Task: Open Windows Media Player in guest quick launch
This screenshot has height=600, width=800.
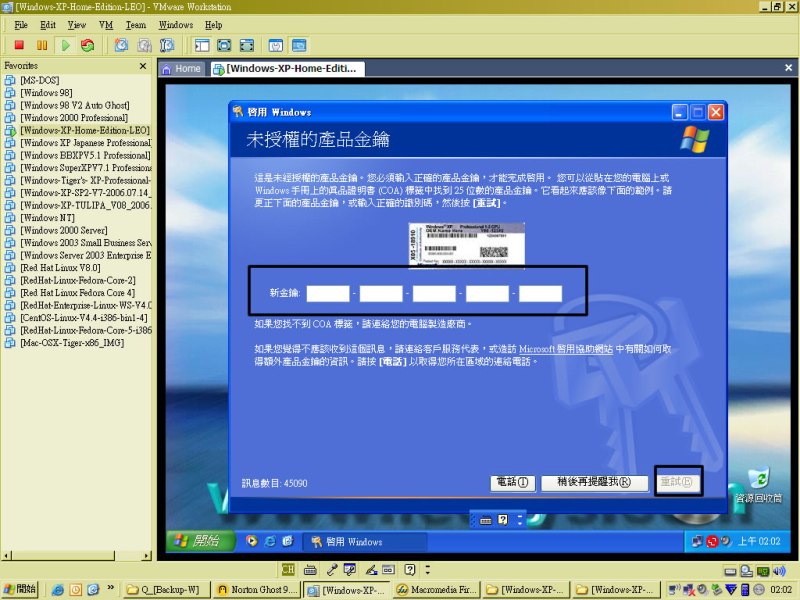Action: click(x=252, y=541)
